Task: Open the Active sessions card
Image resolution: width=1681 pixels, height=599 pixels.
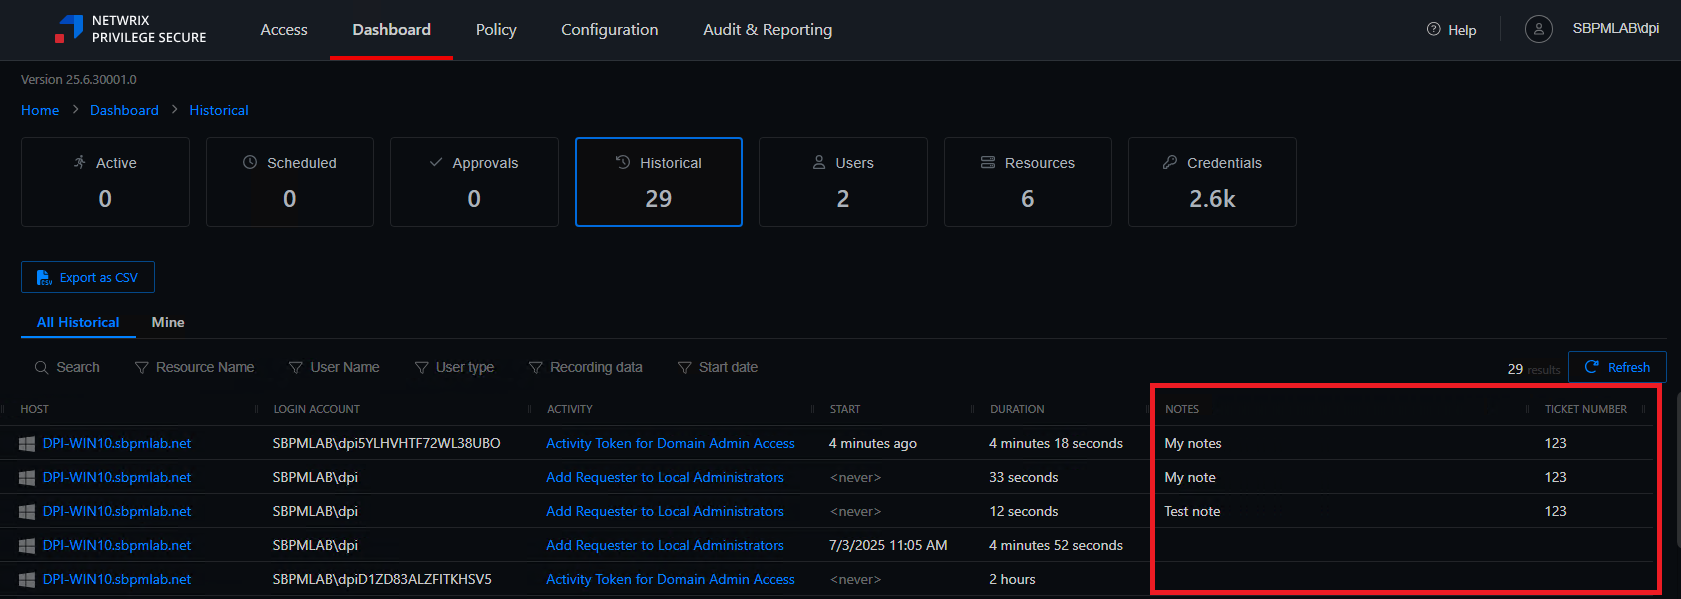Action: pos(105,182)
